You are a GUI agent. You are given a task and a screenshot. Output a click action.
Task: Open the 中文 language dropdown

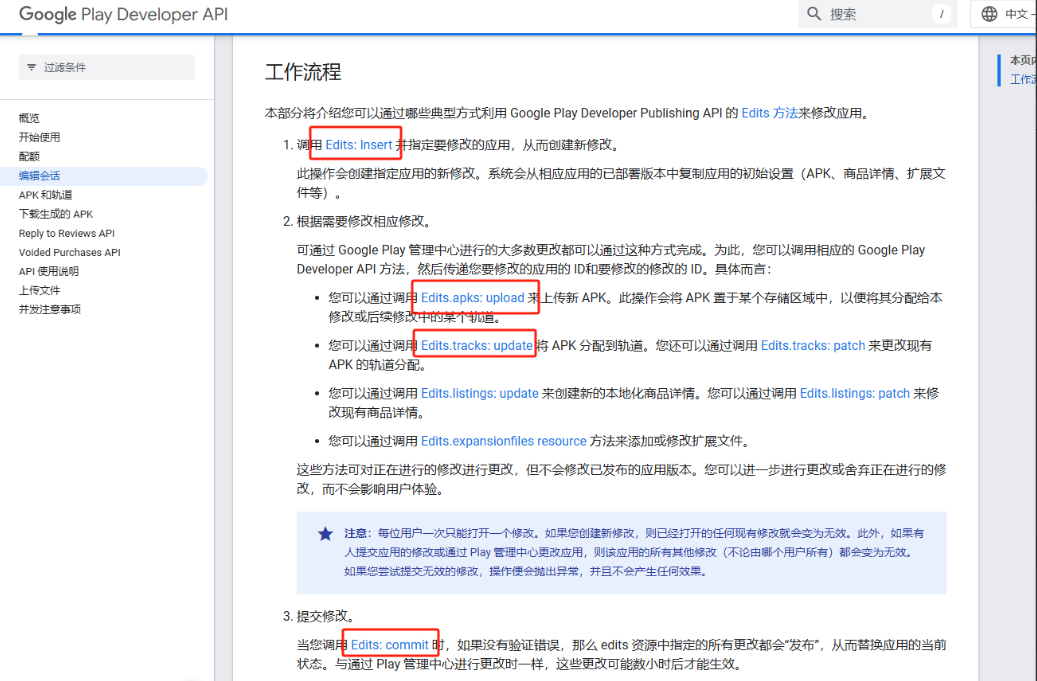click(1004, 14)
